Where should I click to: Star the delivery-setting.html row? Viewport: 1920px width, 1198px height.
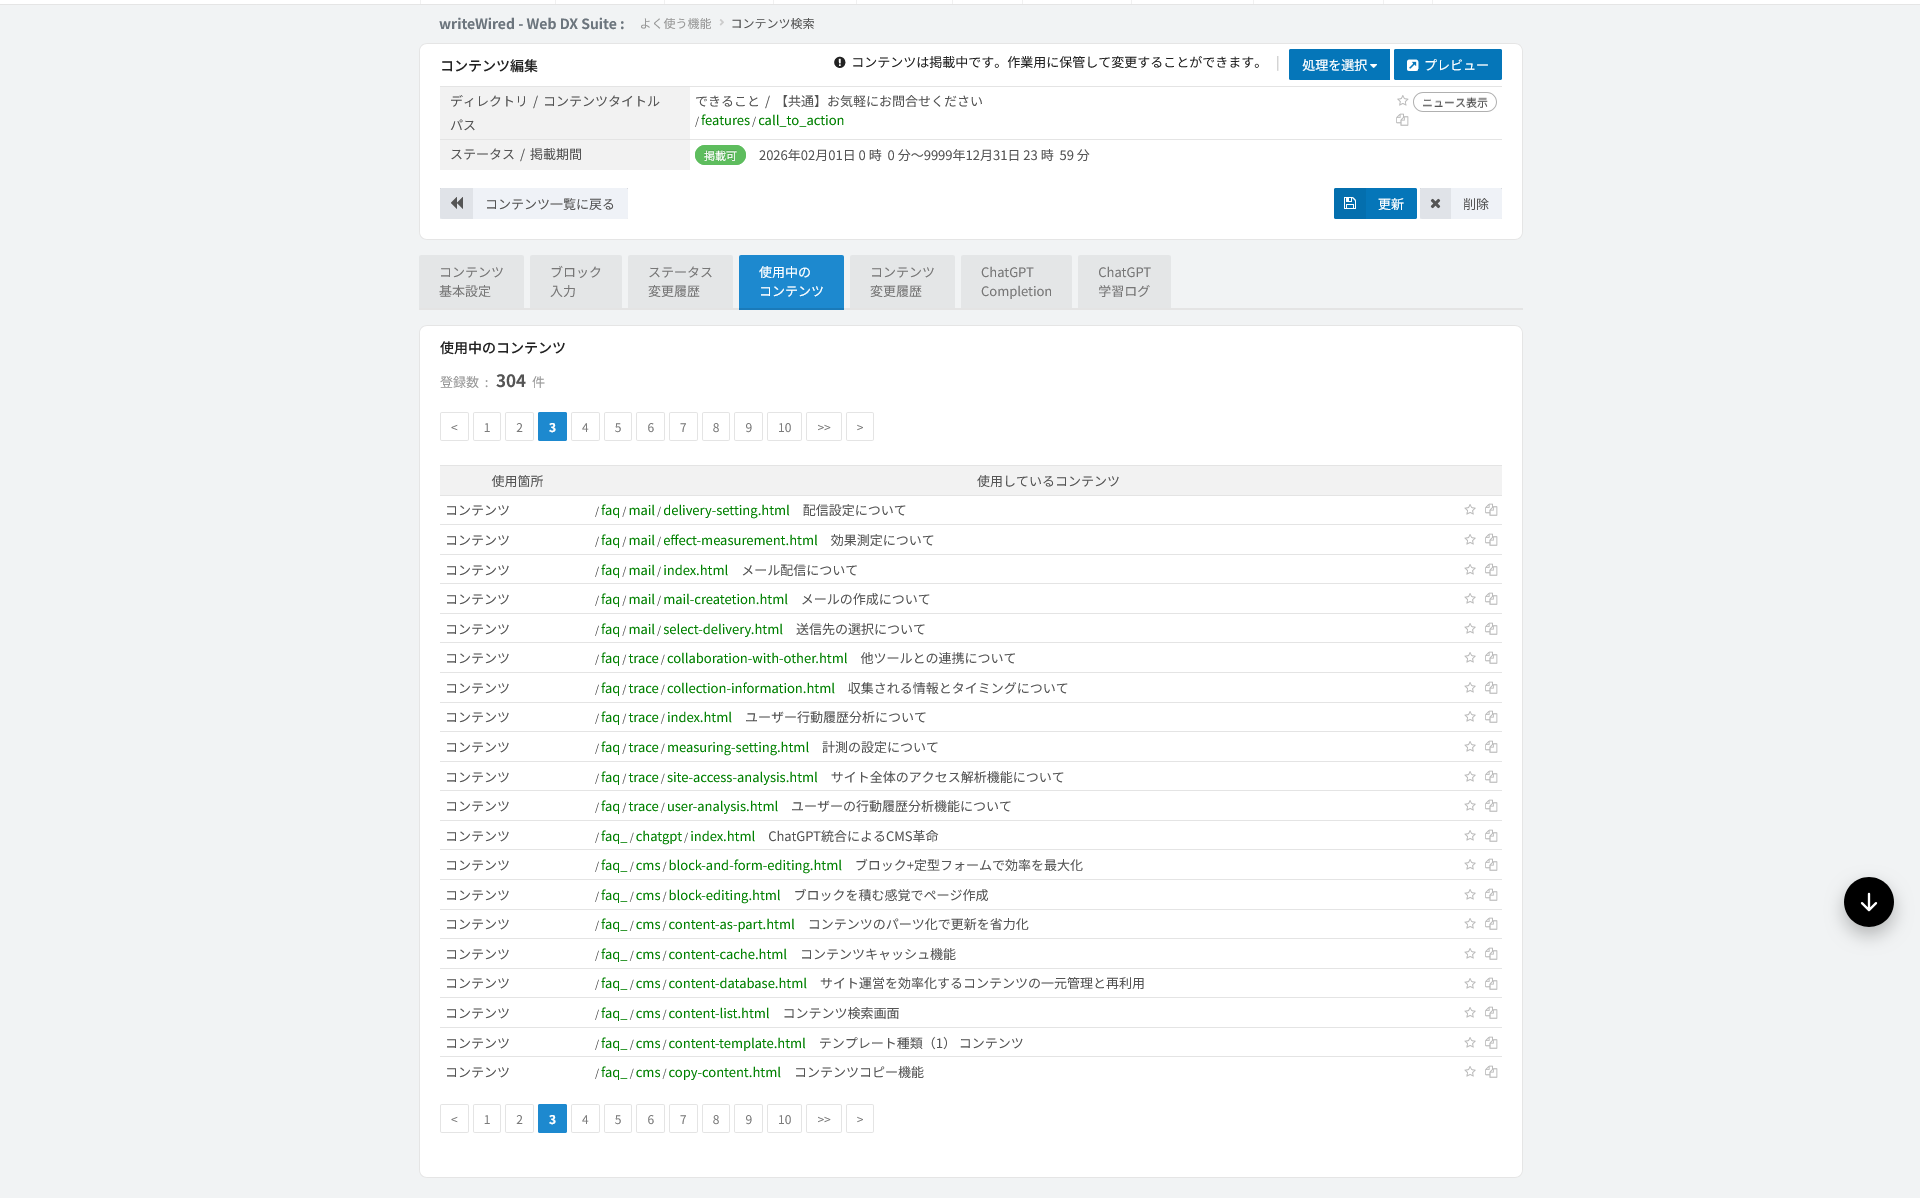[x=1469, y=510]
